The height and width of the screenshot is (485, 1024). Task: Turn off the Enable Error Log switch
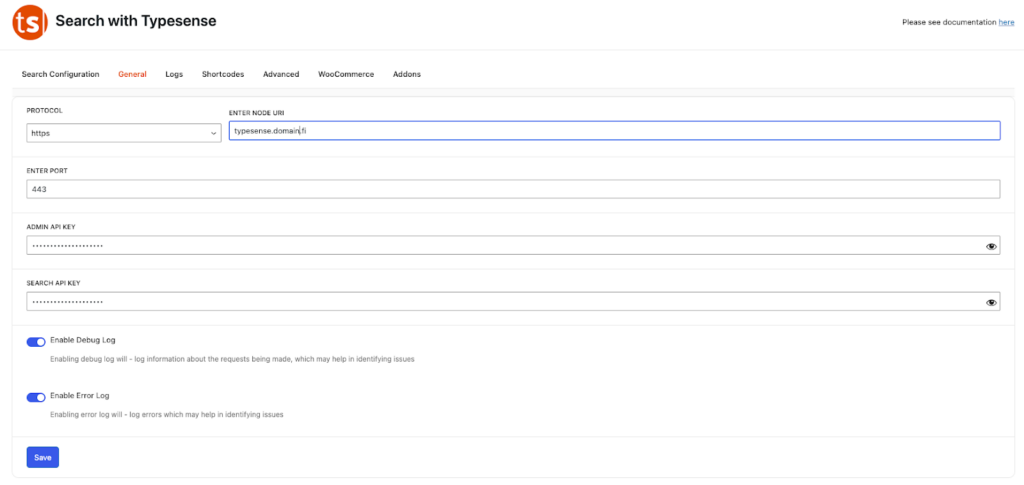(x=36, y=397)
